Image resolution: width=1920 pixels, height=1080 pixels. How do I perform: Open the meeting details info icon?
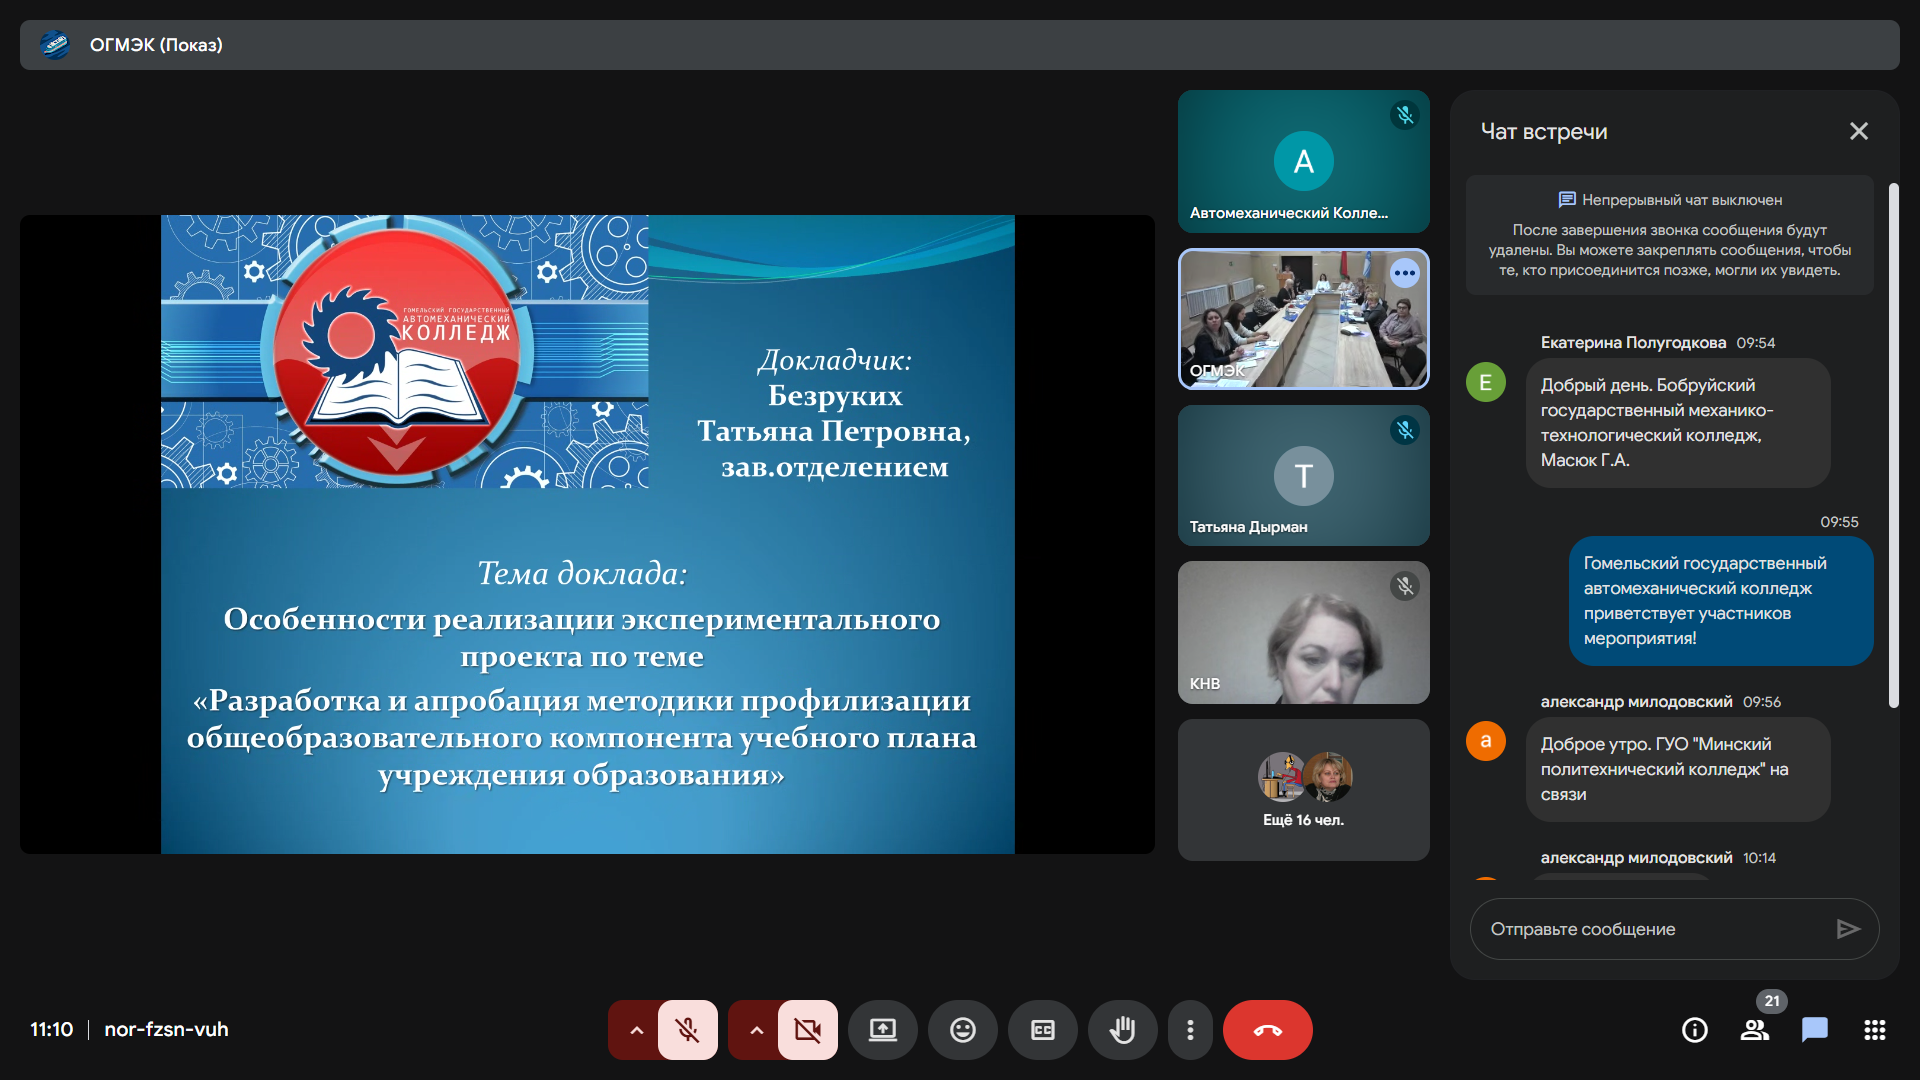[x=1694, y=1030]
